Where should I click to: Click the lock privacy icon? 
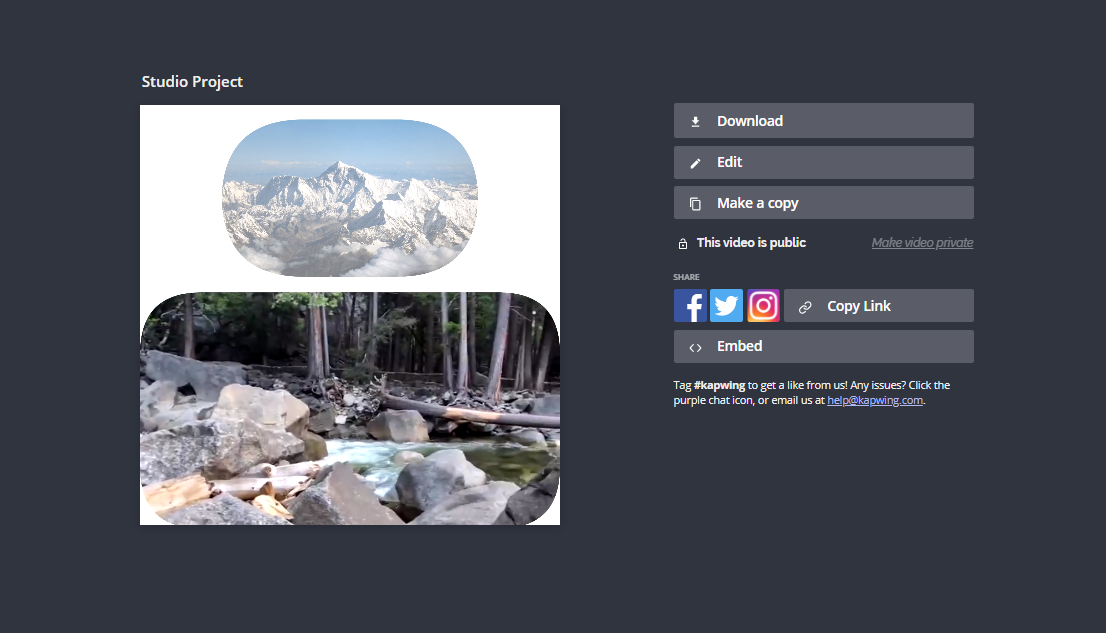click(x=683, y=243)
